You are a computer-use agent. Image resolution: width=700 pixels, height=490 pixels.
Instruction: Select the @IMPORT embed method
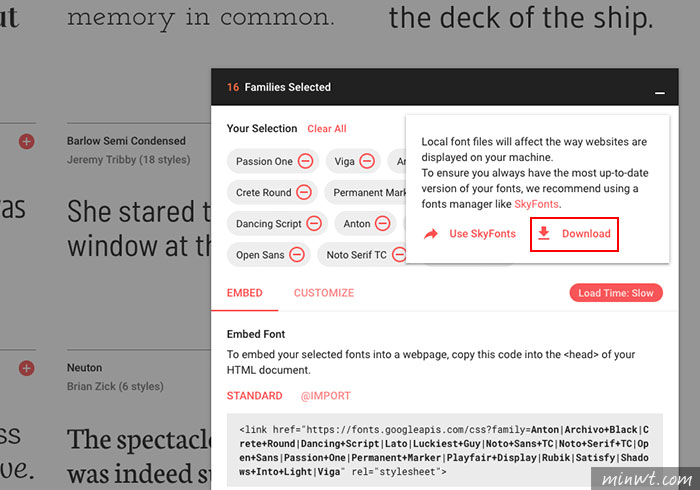[325, 396]
